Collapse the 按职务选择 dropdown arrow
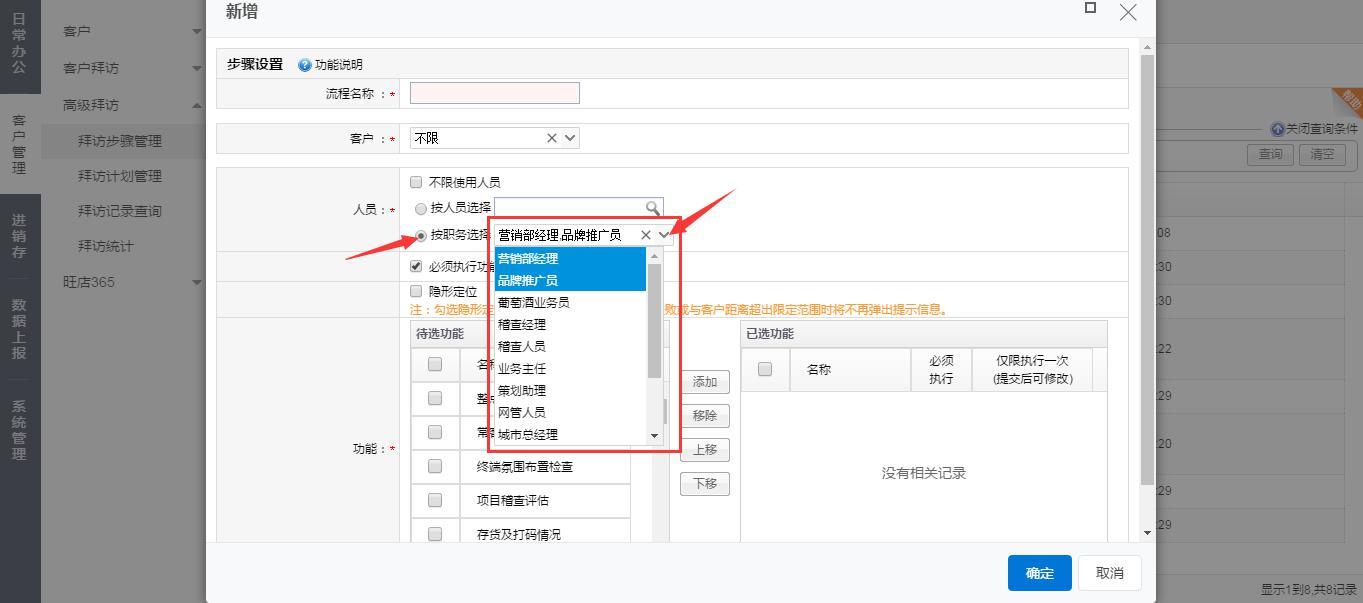 pyautogui.click(x=664, y=235)
